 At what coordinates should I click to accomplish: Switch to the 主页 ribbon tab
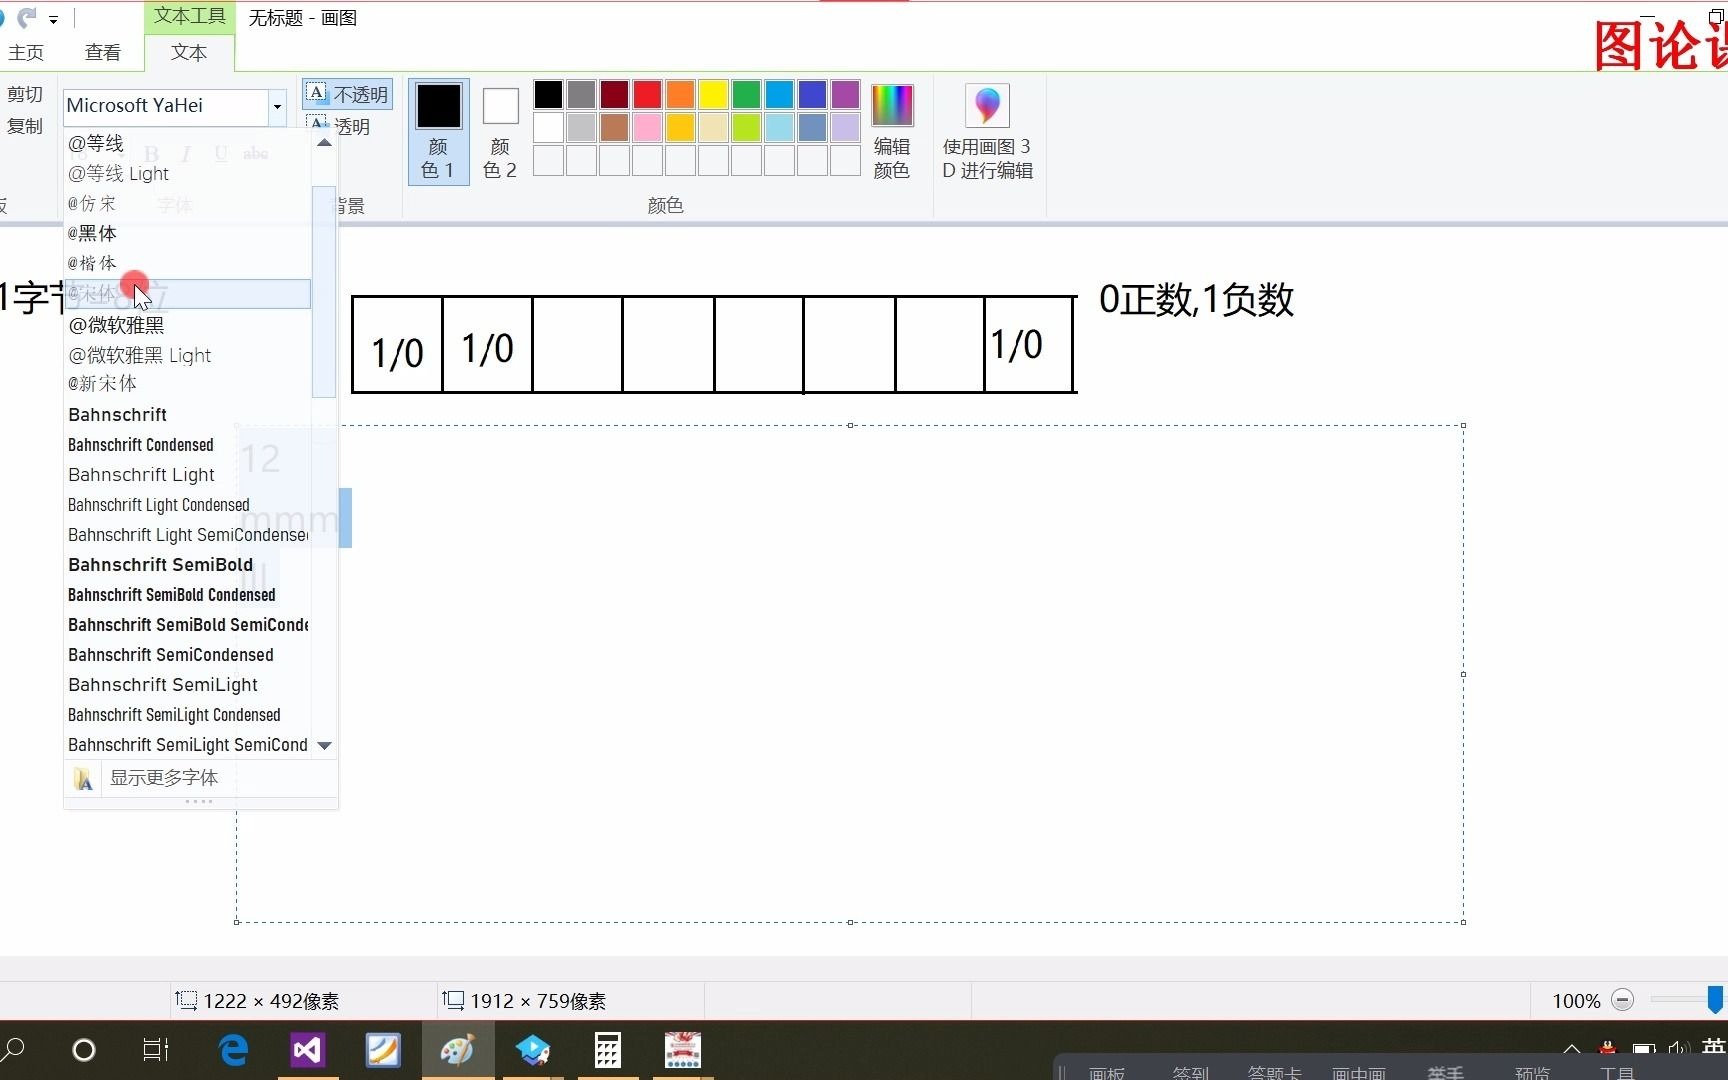click(x=26, y=52)
